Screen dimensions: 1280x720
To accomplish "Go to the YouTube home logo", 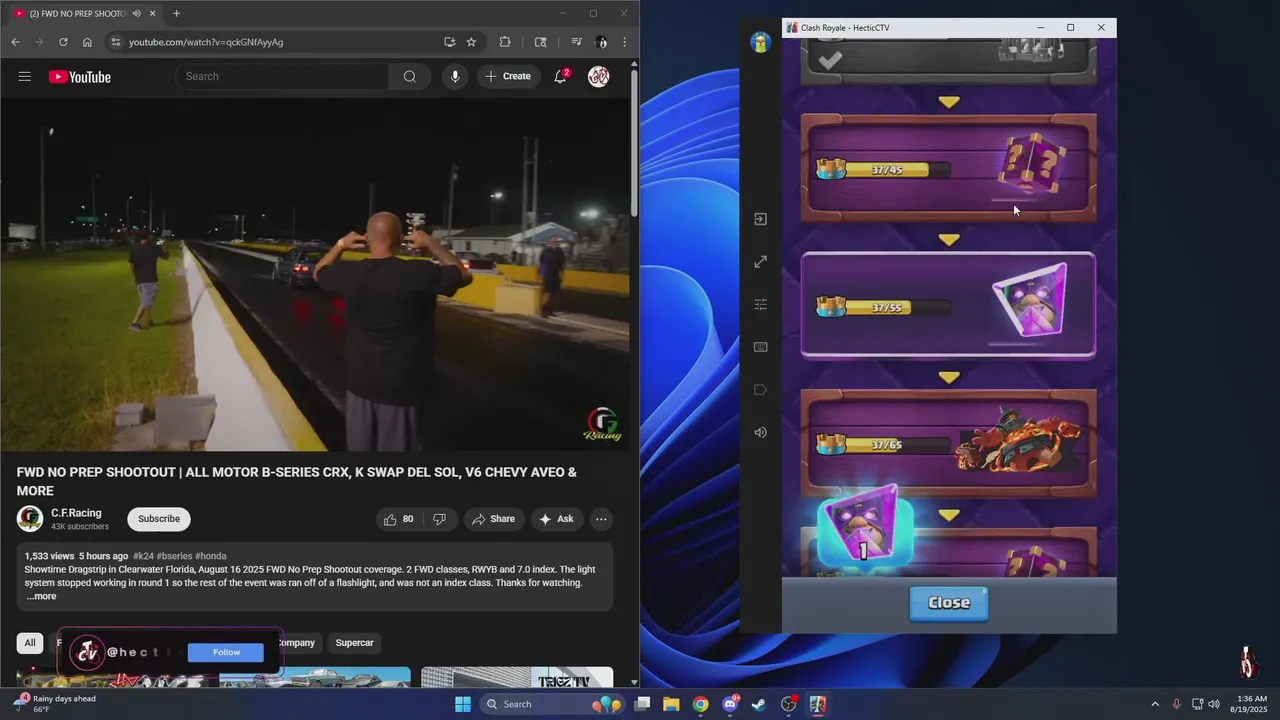I will pos(80,77).
